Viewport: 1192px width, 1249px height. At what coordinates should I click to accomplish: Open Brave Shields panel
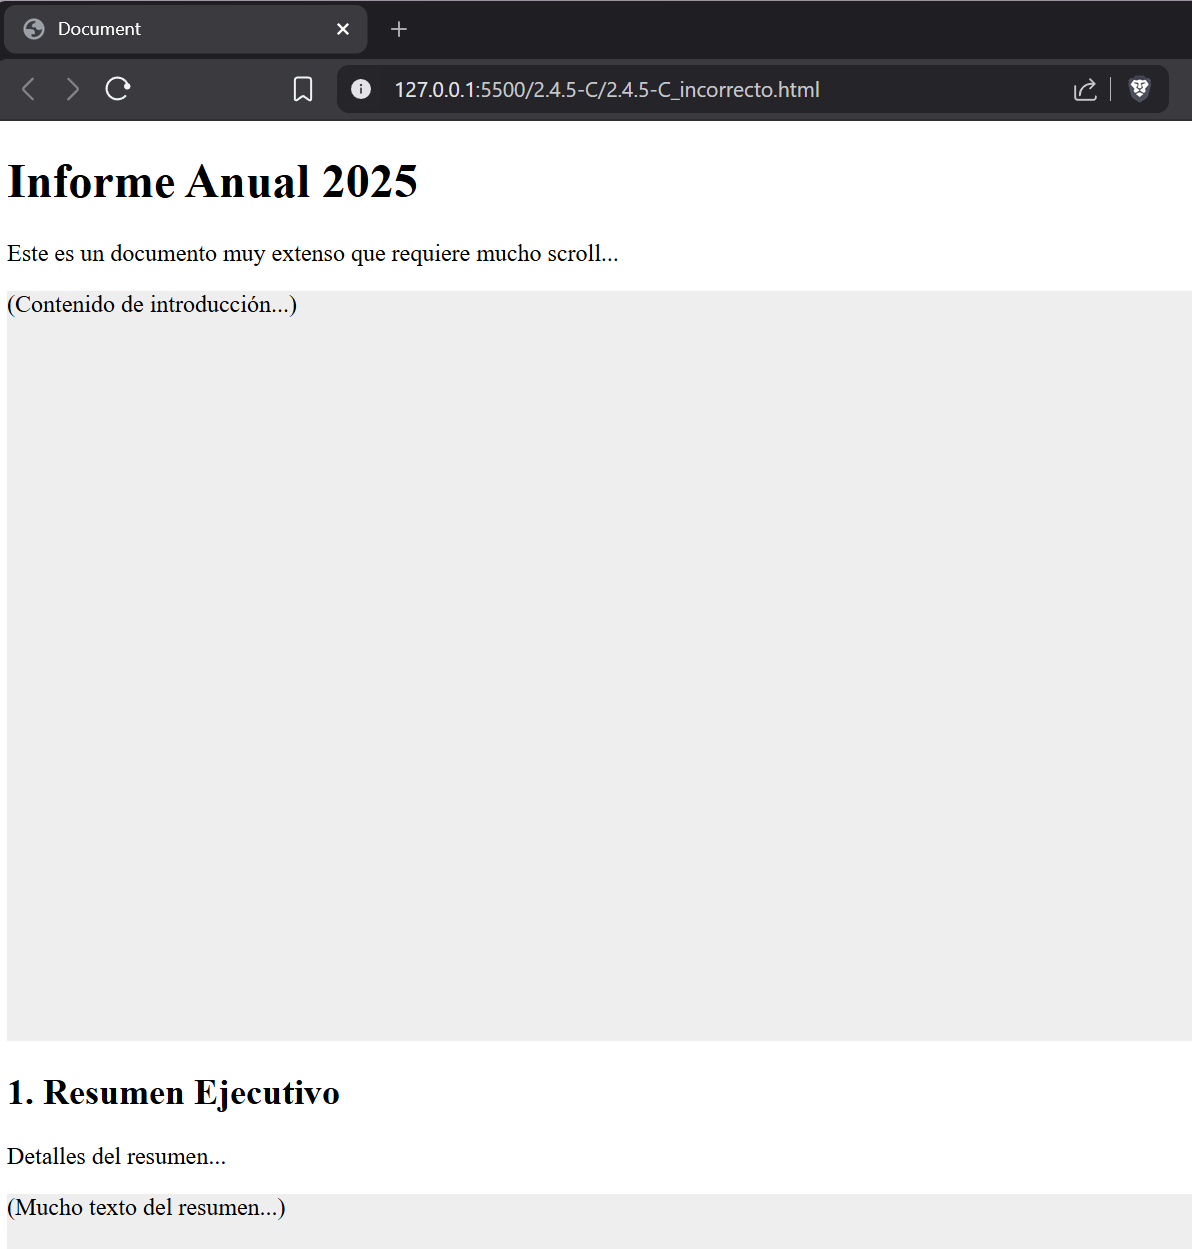[1139, 89]
